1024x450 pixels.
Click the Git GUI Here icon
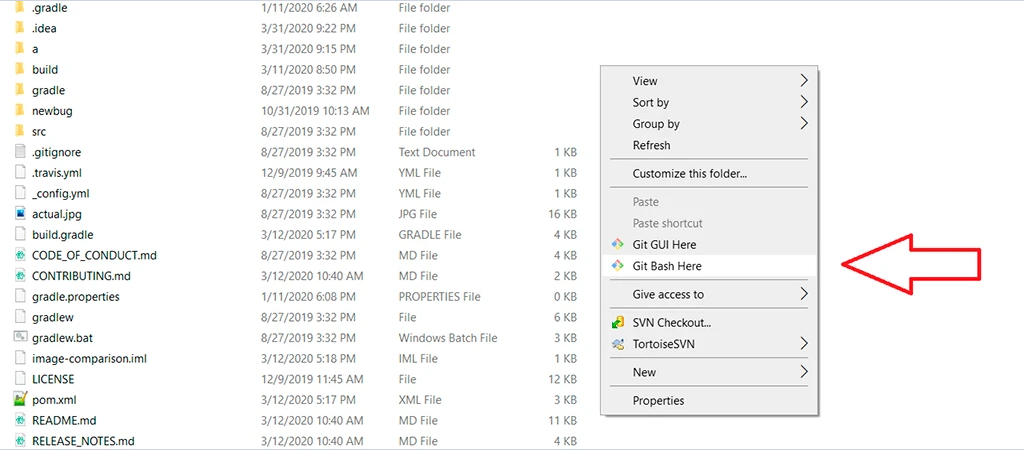[616, 245]
